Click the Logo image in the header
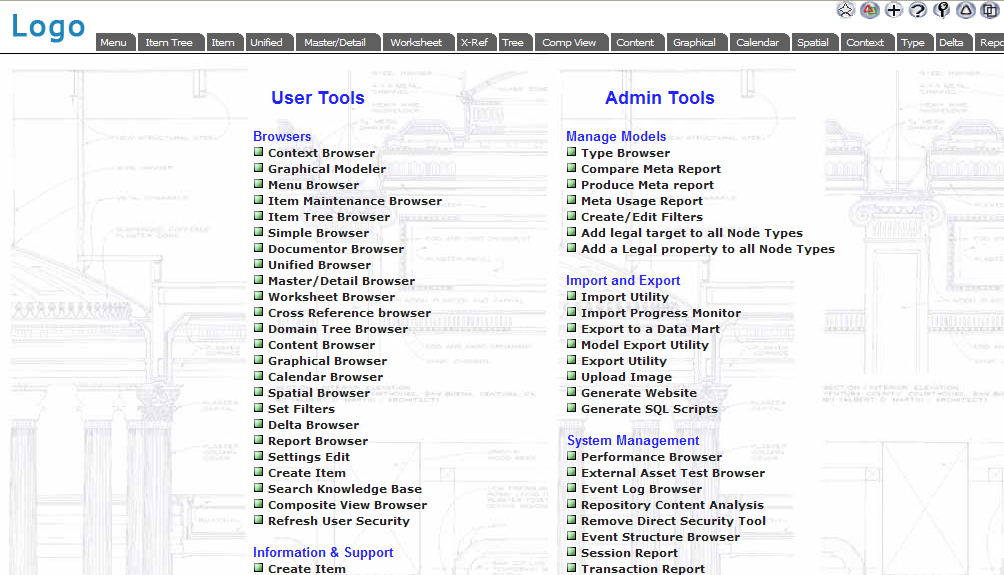The height and width of the screenshot is (575, 1004). pos(48,26)
